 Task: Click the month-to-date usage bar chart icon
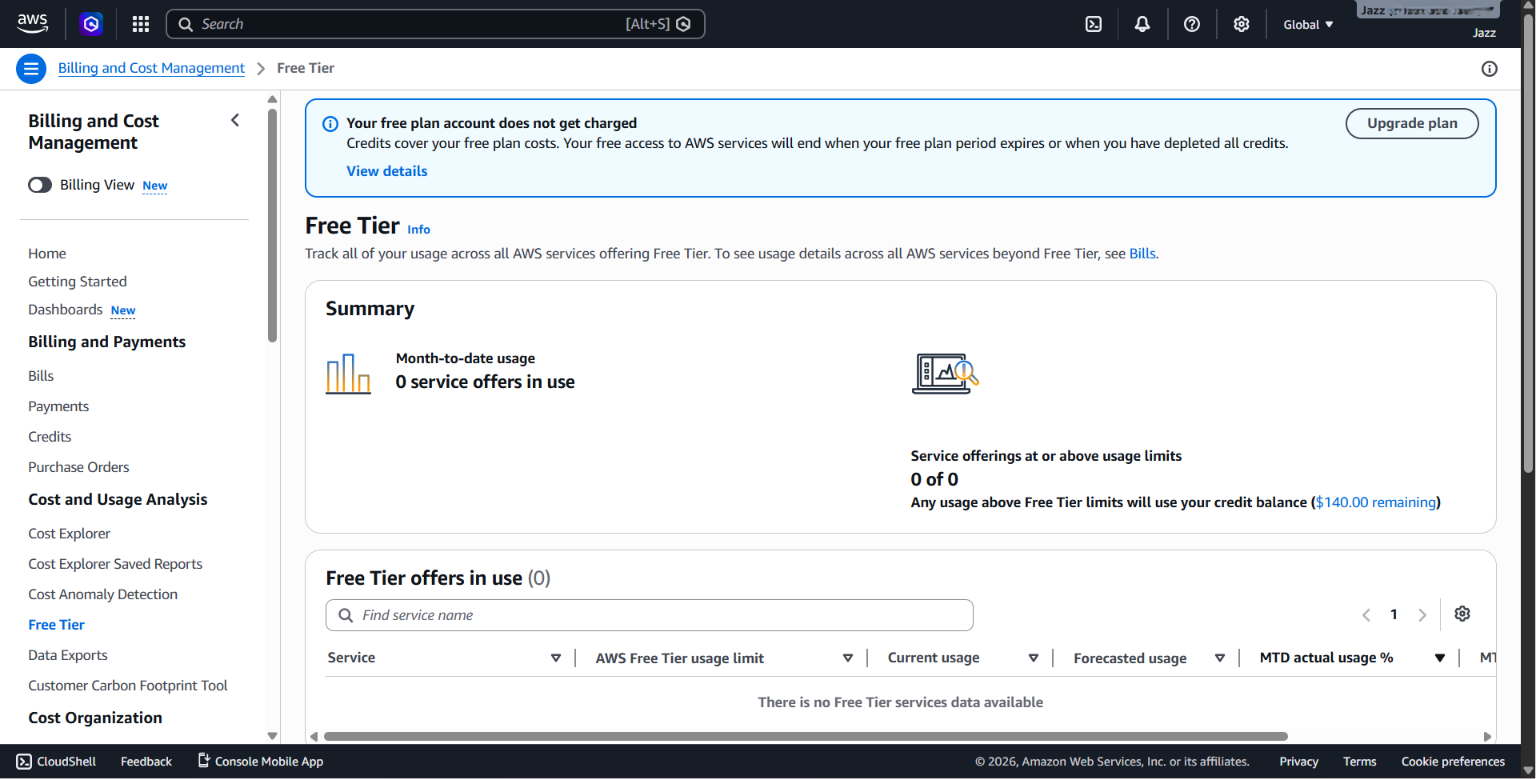(348, 374)
